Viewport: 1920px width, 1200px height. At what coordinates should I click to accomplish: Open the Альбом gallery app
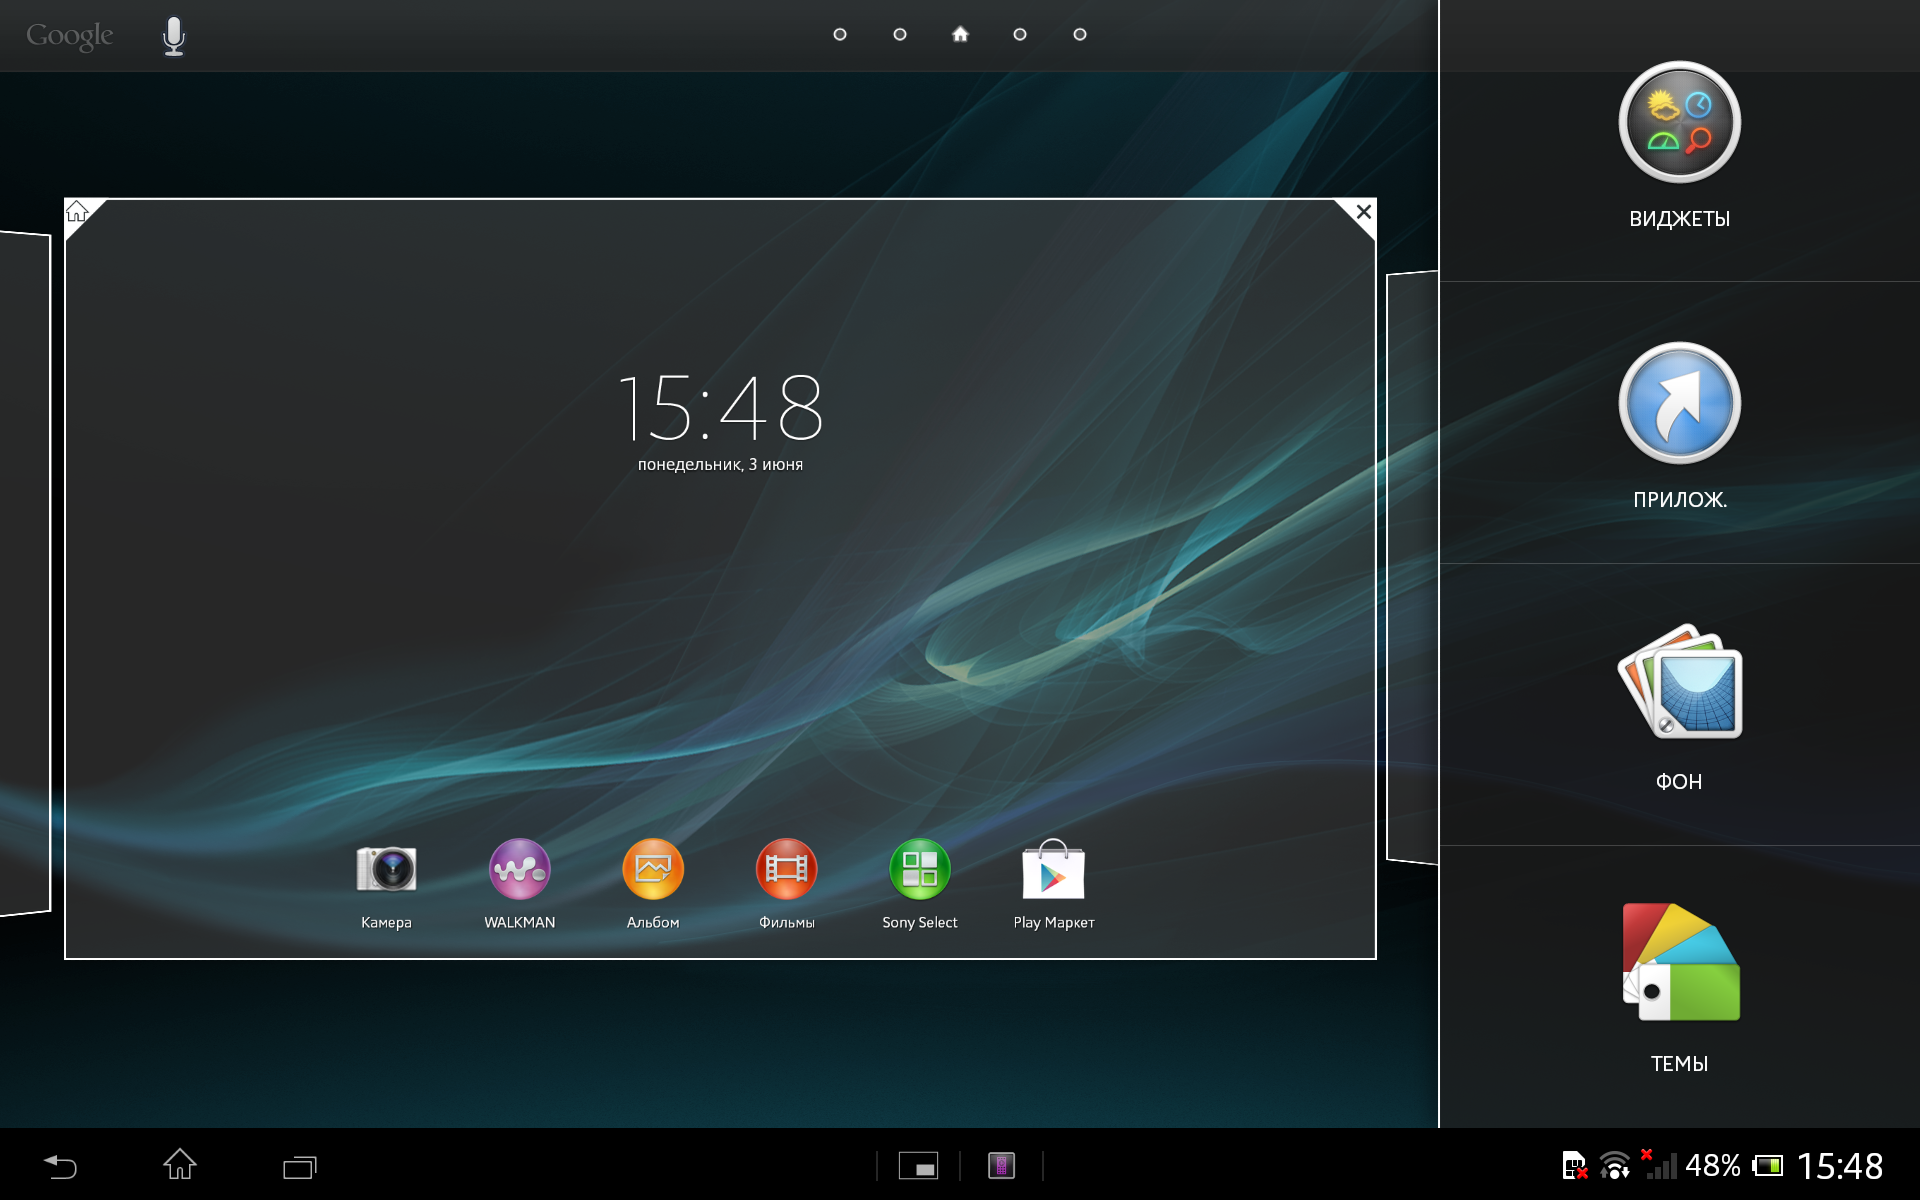pos(653,883)
